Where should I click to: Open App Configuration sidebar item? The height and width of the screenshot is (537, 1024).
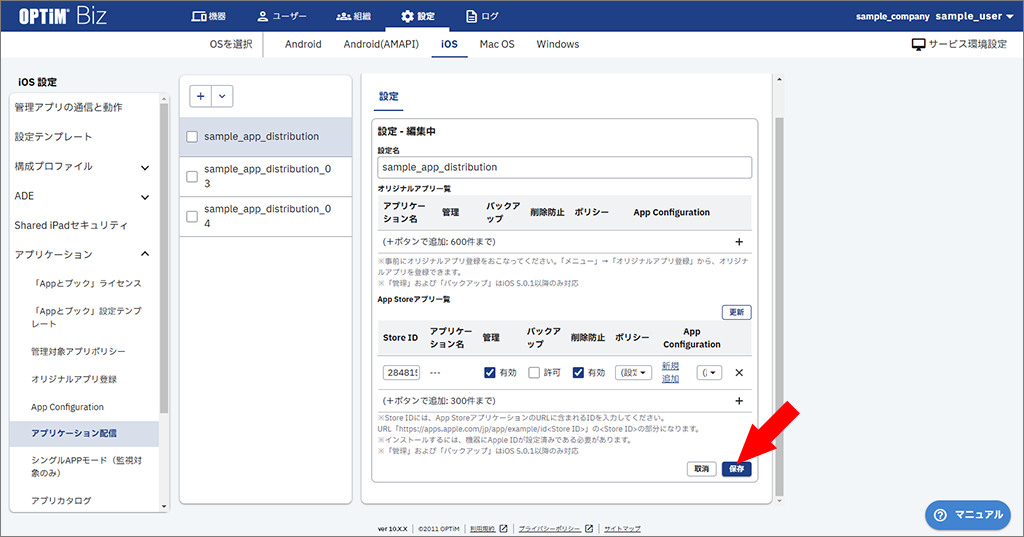(67, 407)
